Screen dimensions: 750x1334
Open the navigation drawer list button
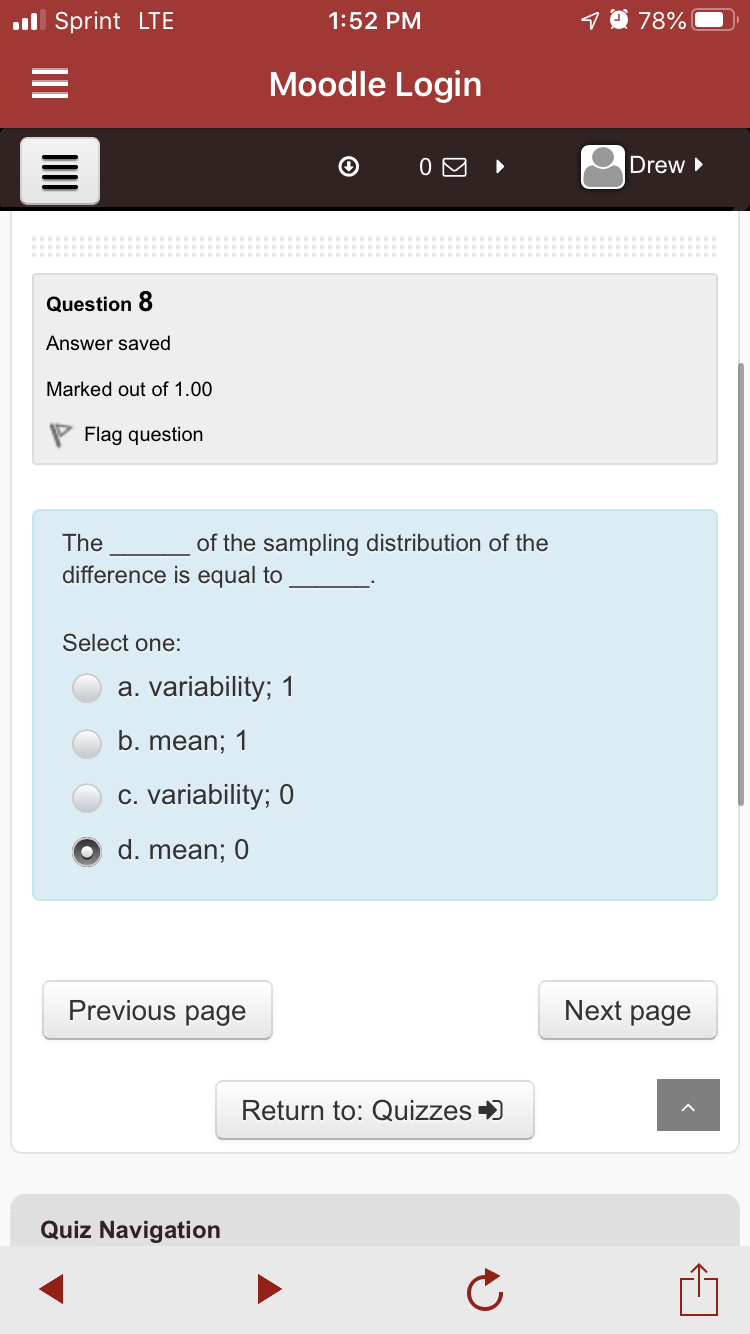coord(61,171)
